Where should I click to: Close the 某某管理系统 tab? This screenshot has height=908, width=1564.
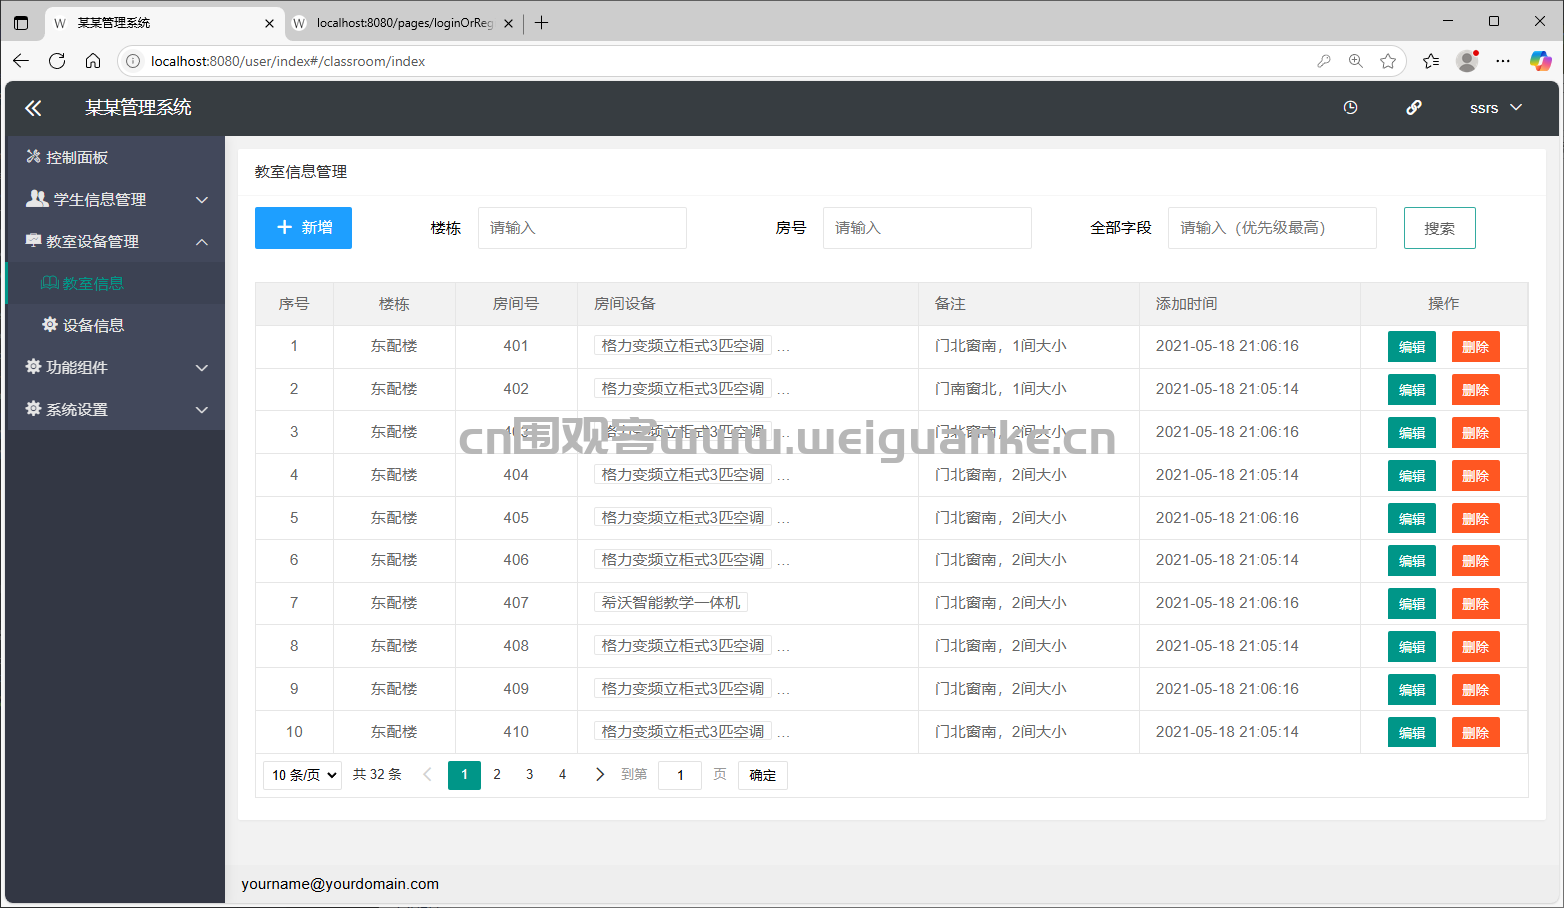pyautogui.click(x=269, y=23)
